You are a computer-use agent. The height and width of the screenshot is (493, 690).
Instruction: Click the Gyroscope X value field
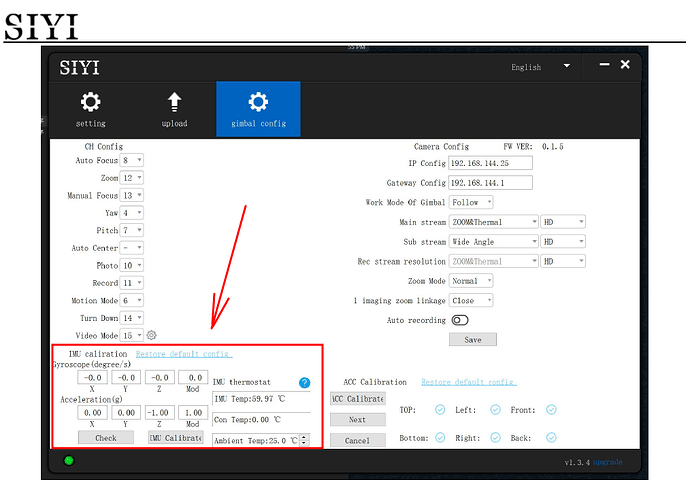(92, 377)
